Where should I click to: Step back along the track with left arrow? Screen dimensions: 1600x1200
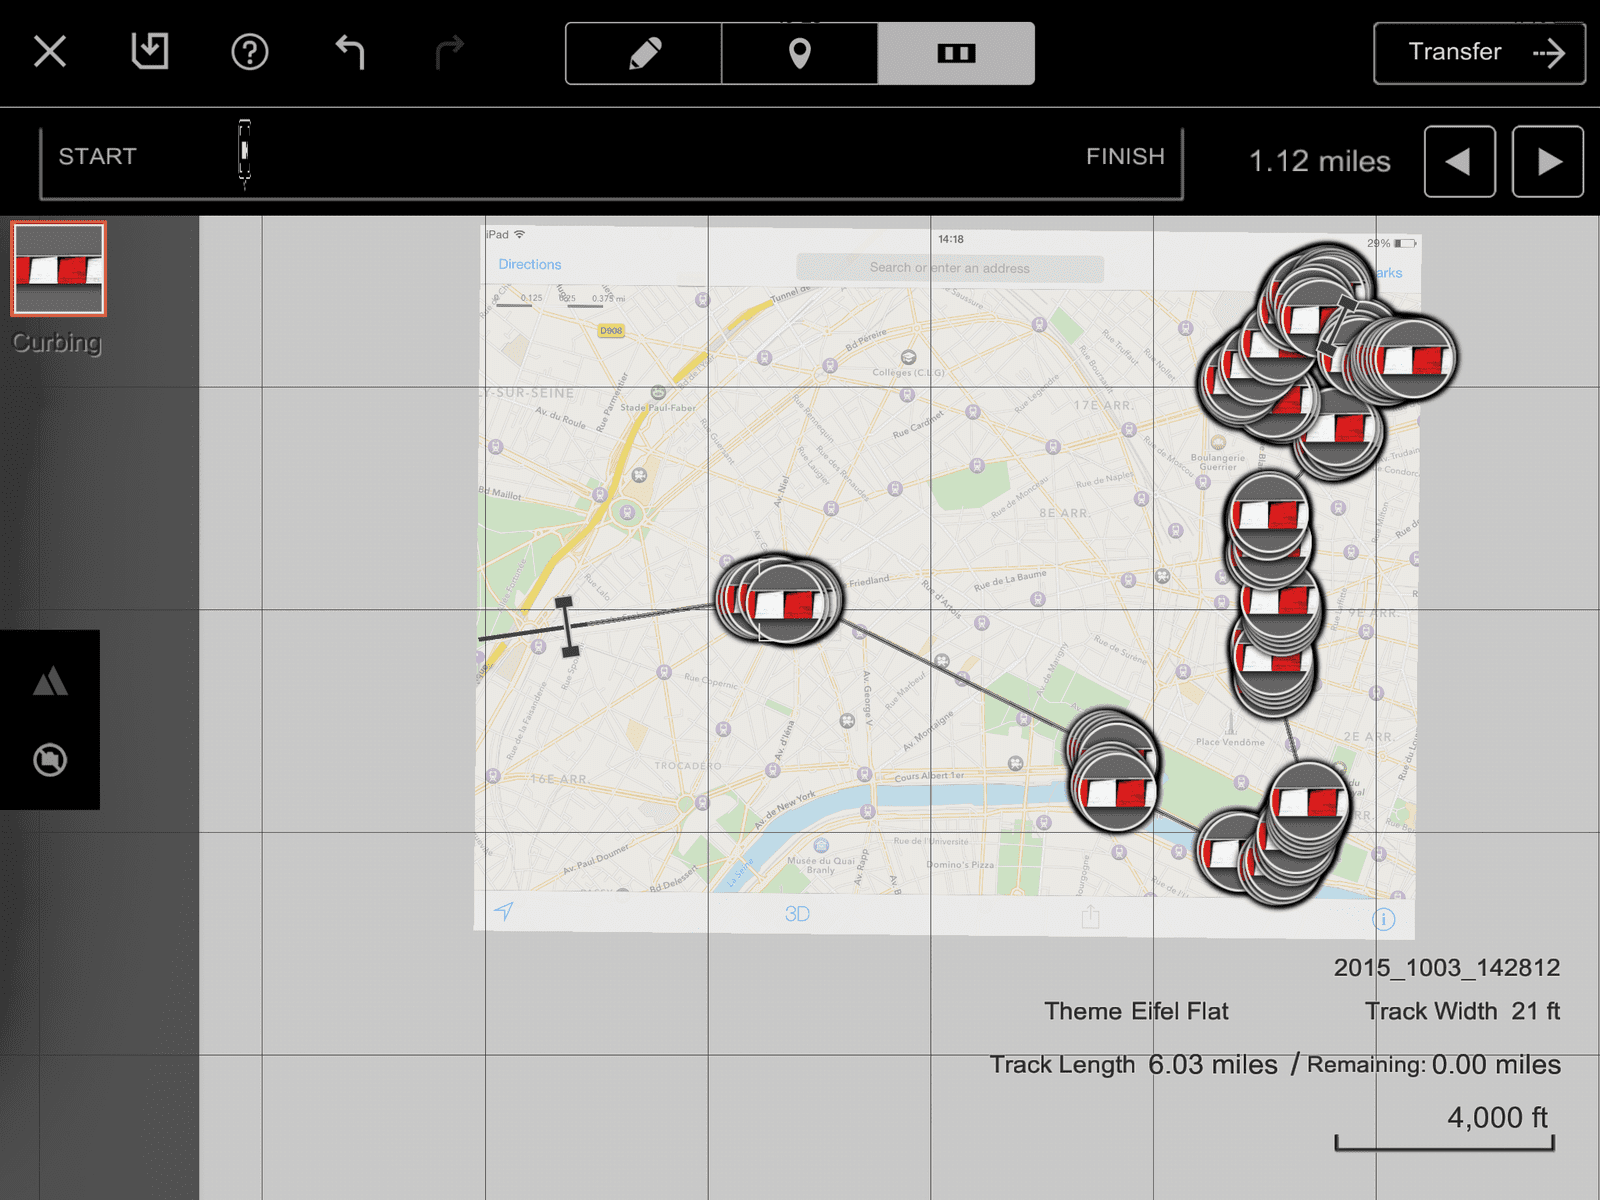coord(1459,161)
